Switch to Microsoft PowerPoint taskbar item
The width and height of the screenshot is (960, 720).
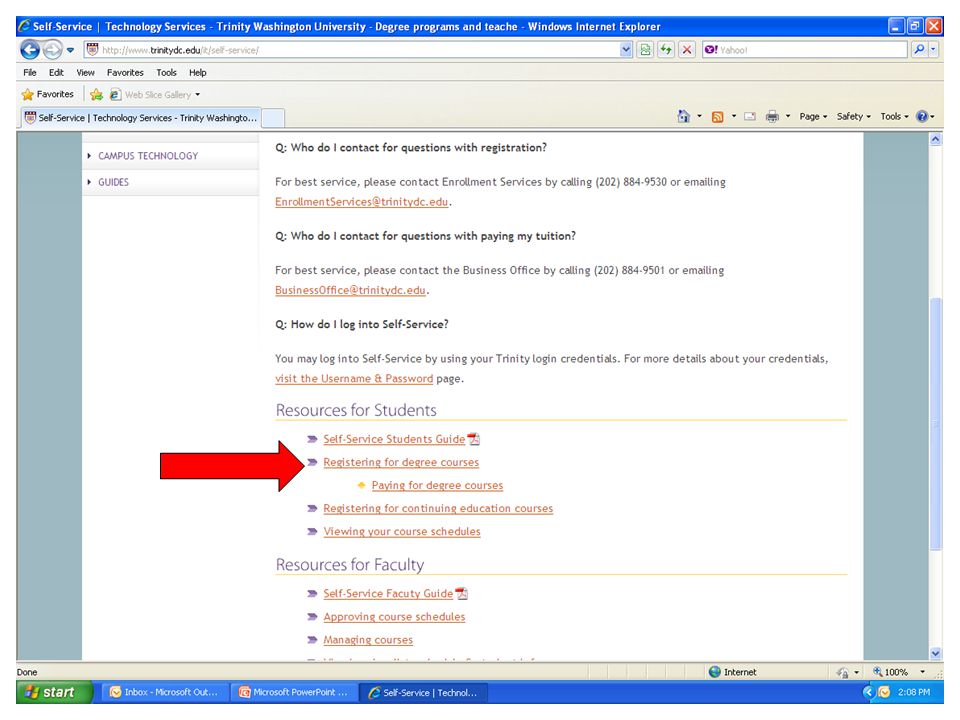(293, 692)
